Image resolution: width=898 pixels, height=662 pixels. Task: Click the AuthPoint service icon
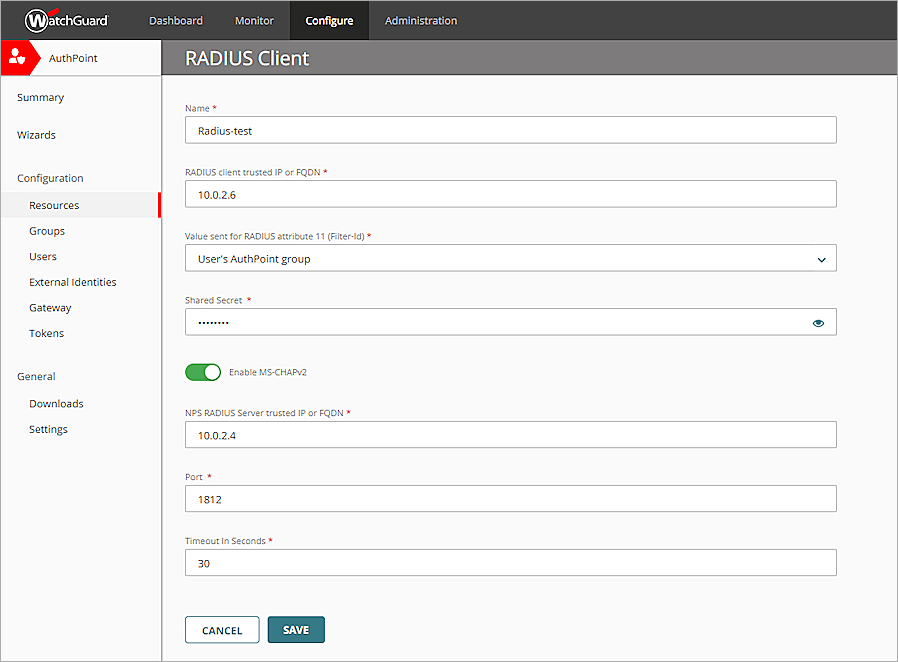[x=19, y=57]
